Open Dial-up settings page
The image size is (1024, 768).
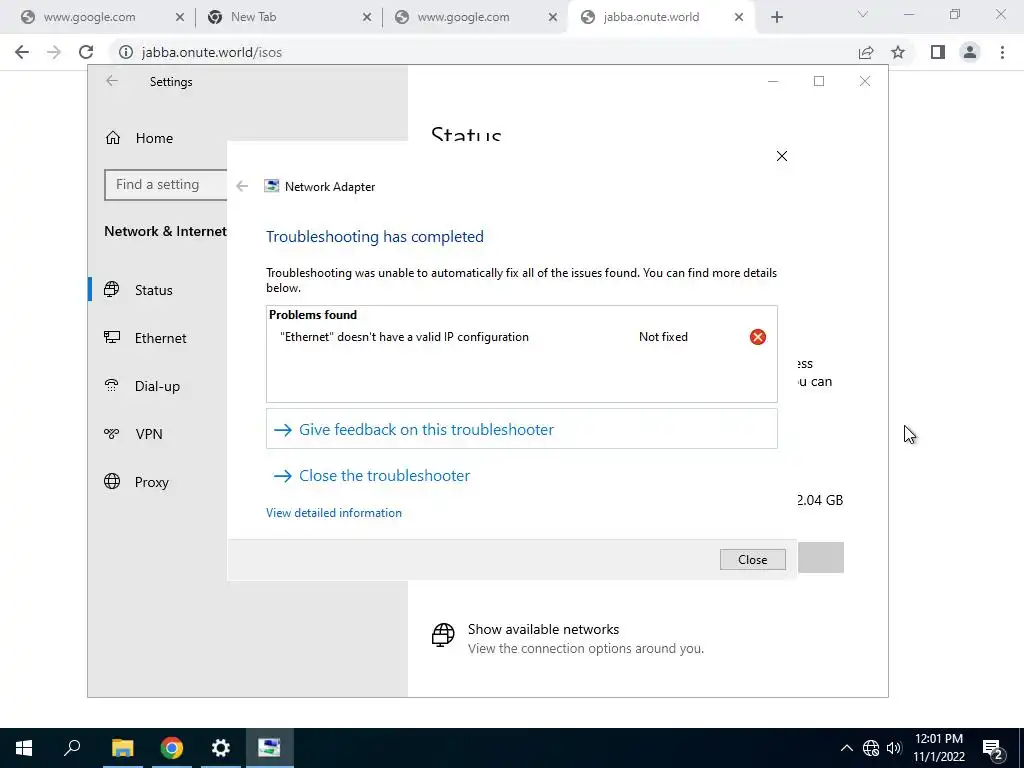click(157, 386)
